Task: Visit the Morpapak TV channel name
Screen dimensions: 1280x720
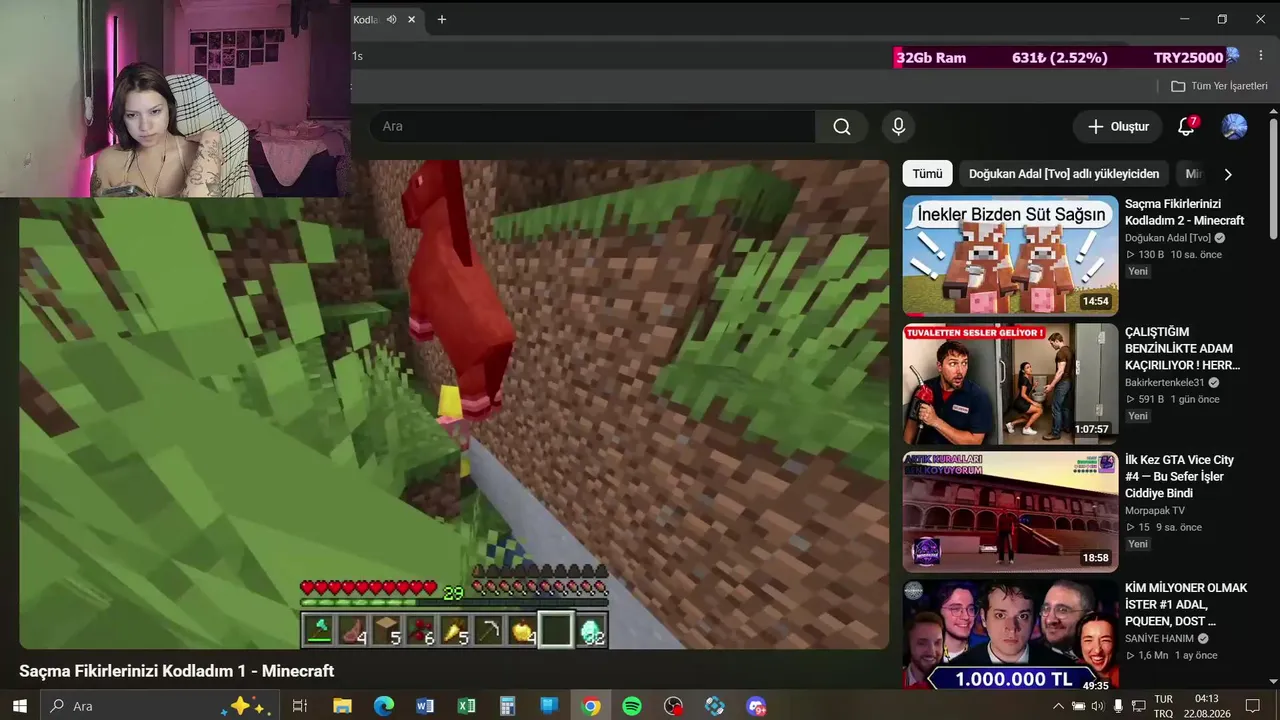Action: click(1155, 511)
